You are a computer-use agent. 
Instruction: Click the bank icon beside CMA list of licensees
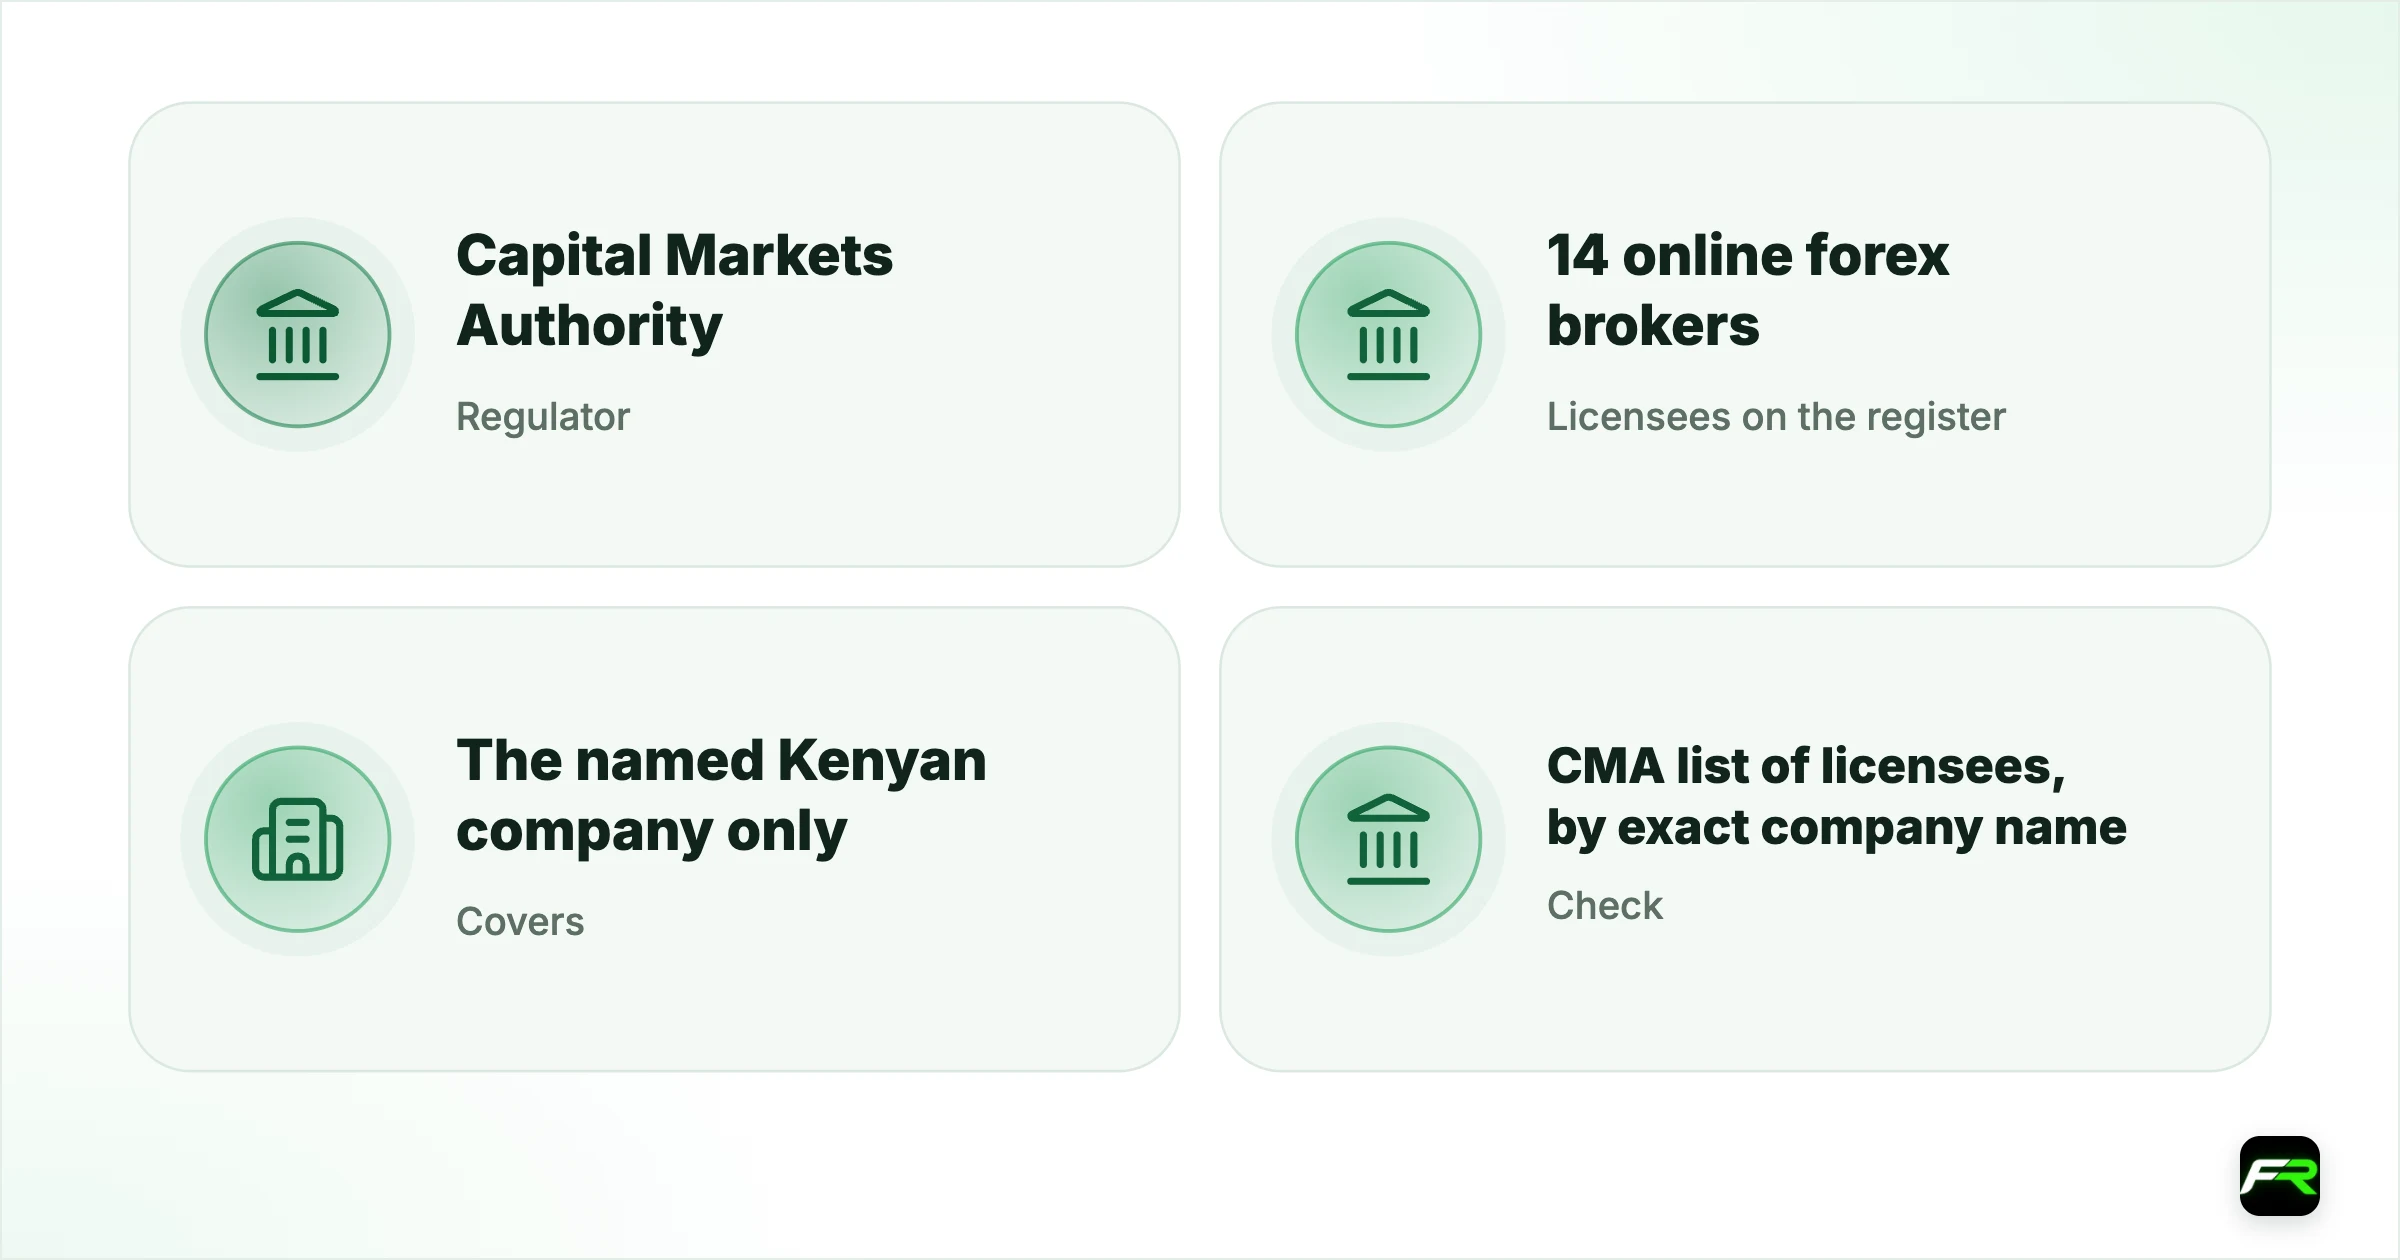coord(1388,839)
